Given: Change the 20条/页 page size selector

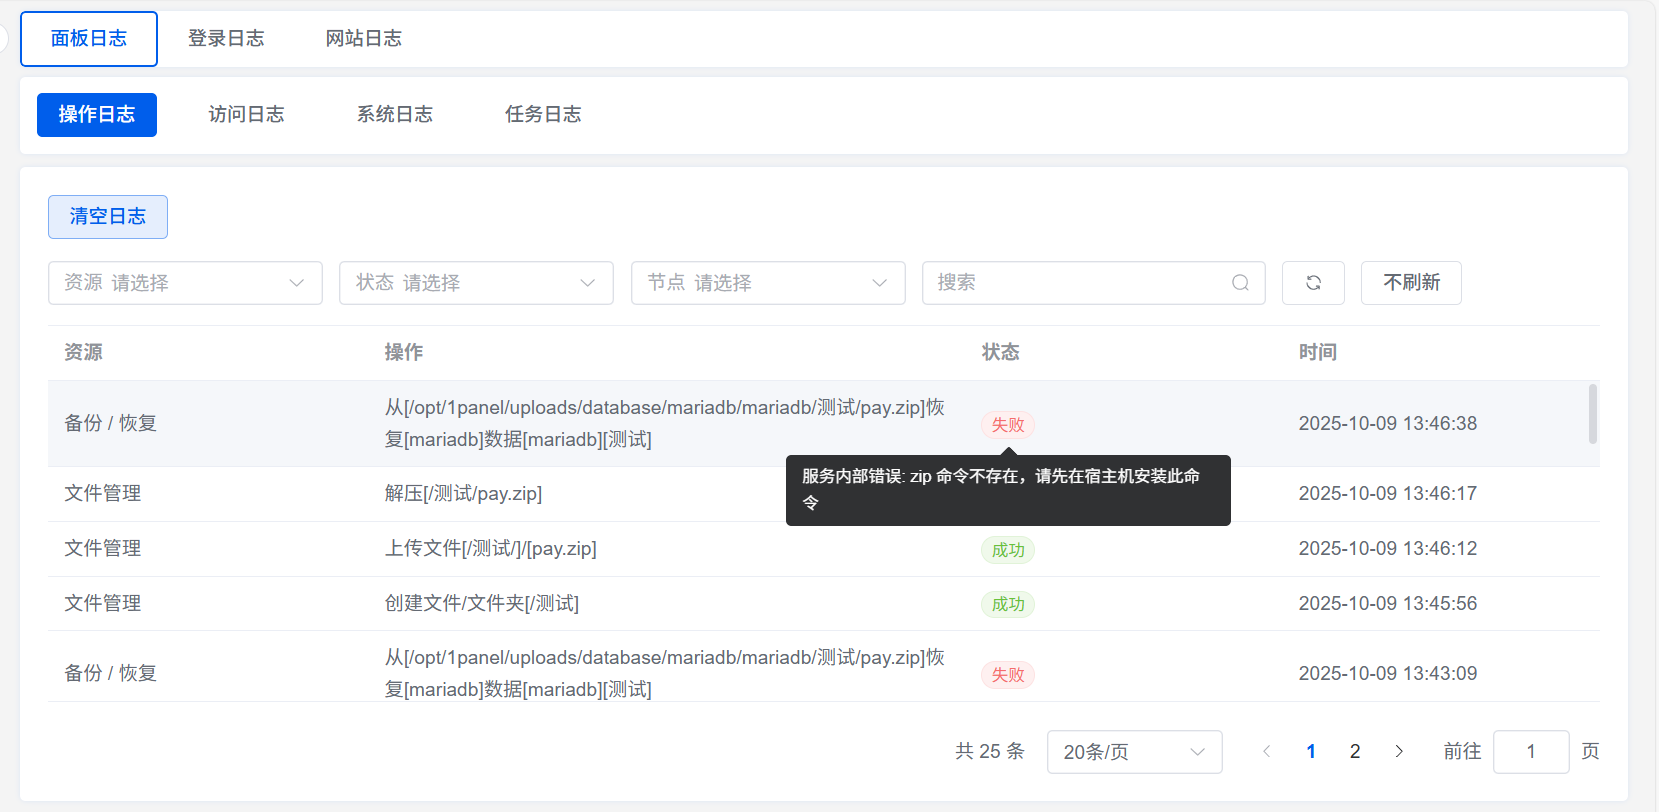Looking at the screenshot, I should tap(1134, 752).
